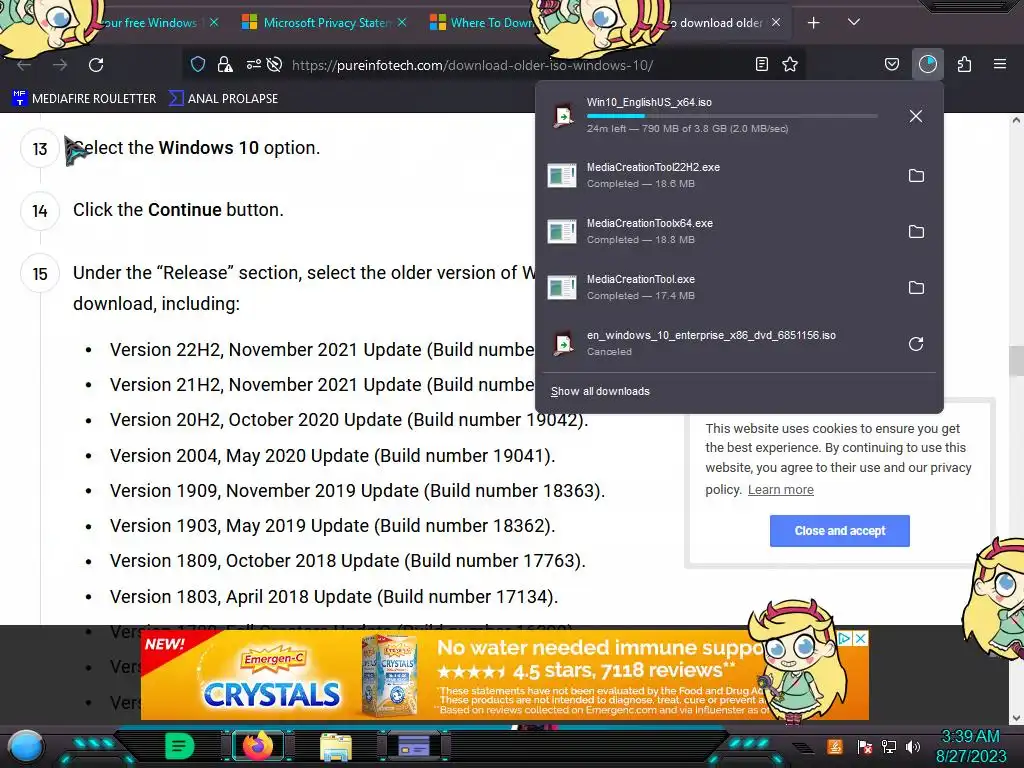The image size is (1024, 768).
Task: Open File Explorer from taskbar
Action: tap(336, 746)
